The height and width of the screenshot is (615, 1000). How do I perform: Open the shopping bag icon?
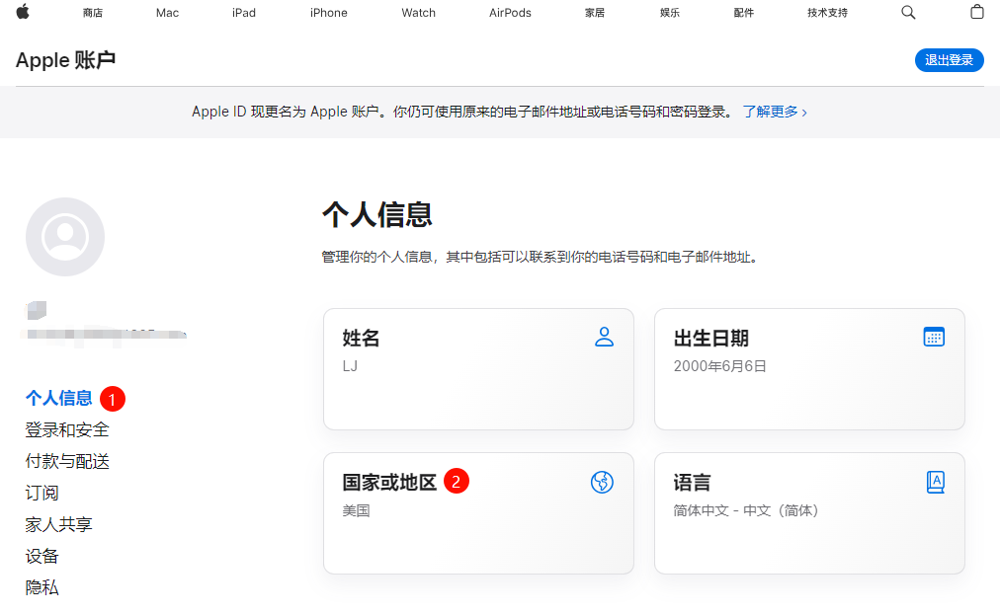click(977, 12)
